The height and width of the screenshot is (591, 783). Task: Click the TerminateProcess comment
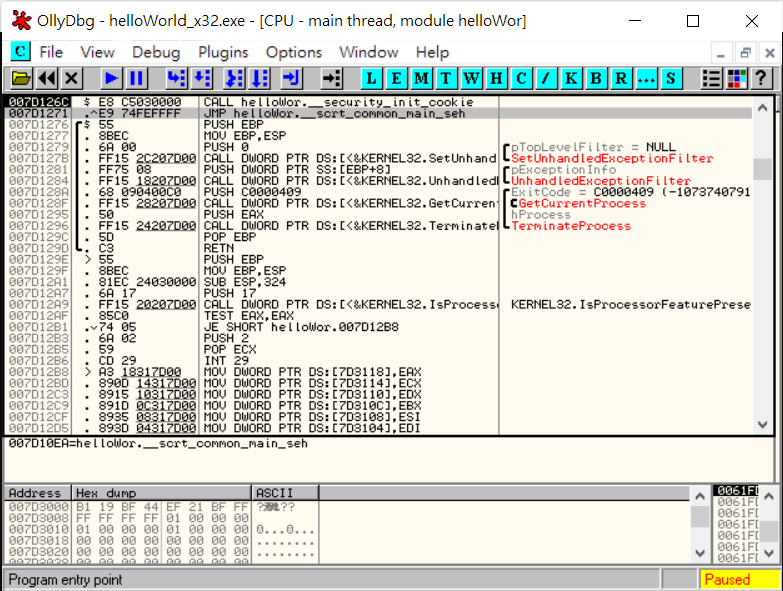571,226
